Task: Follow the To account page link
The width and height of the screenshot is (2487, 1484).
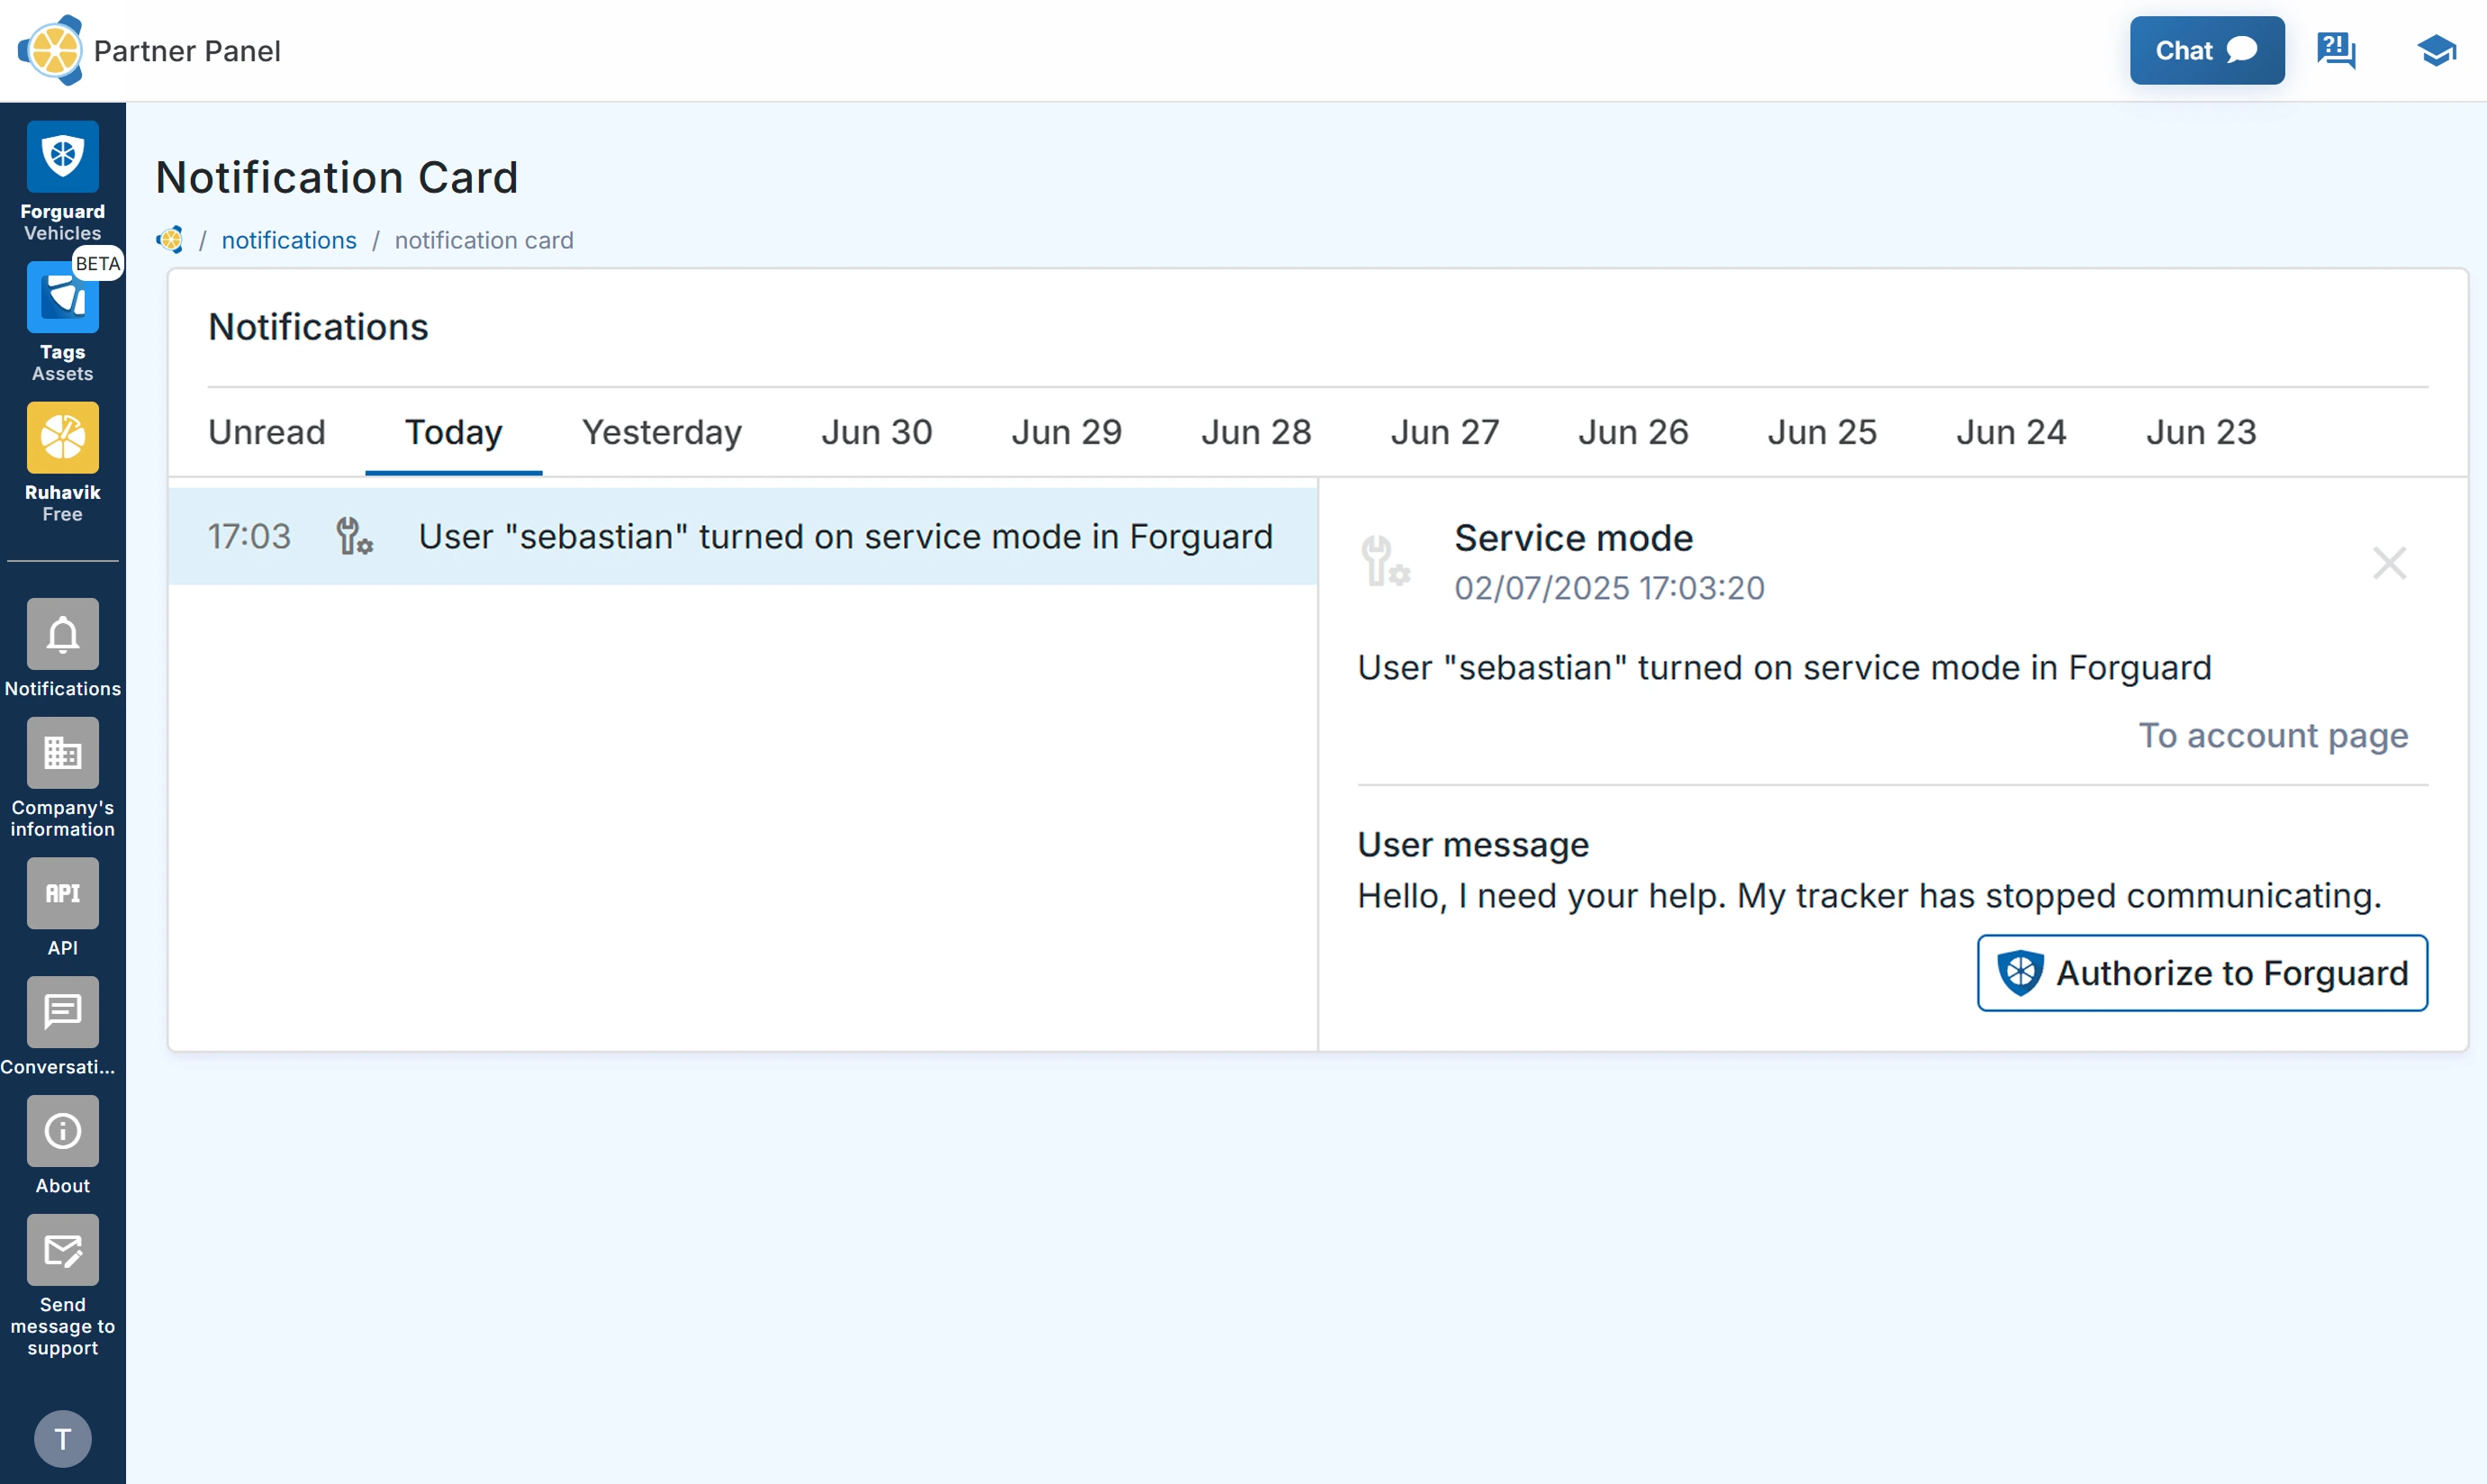Action: click(x=2272, y=736)
